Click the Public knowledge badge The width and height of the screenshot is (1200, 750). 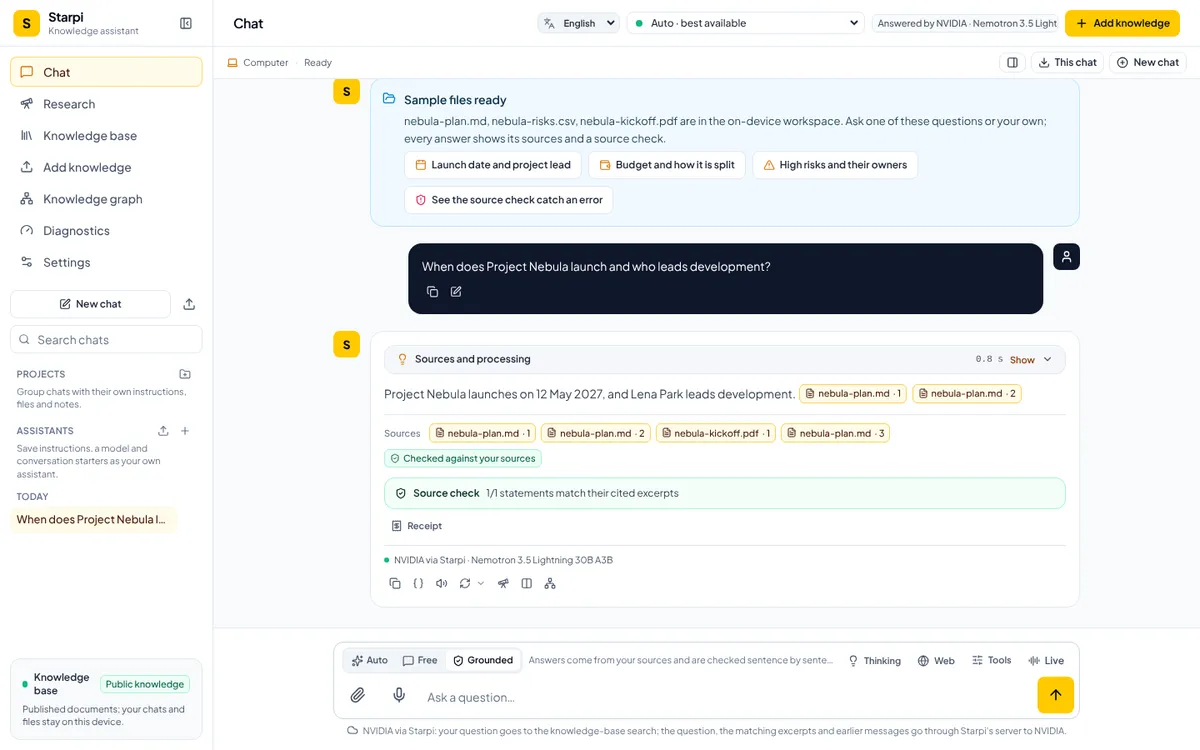pos(145,684)
